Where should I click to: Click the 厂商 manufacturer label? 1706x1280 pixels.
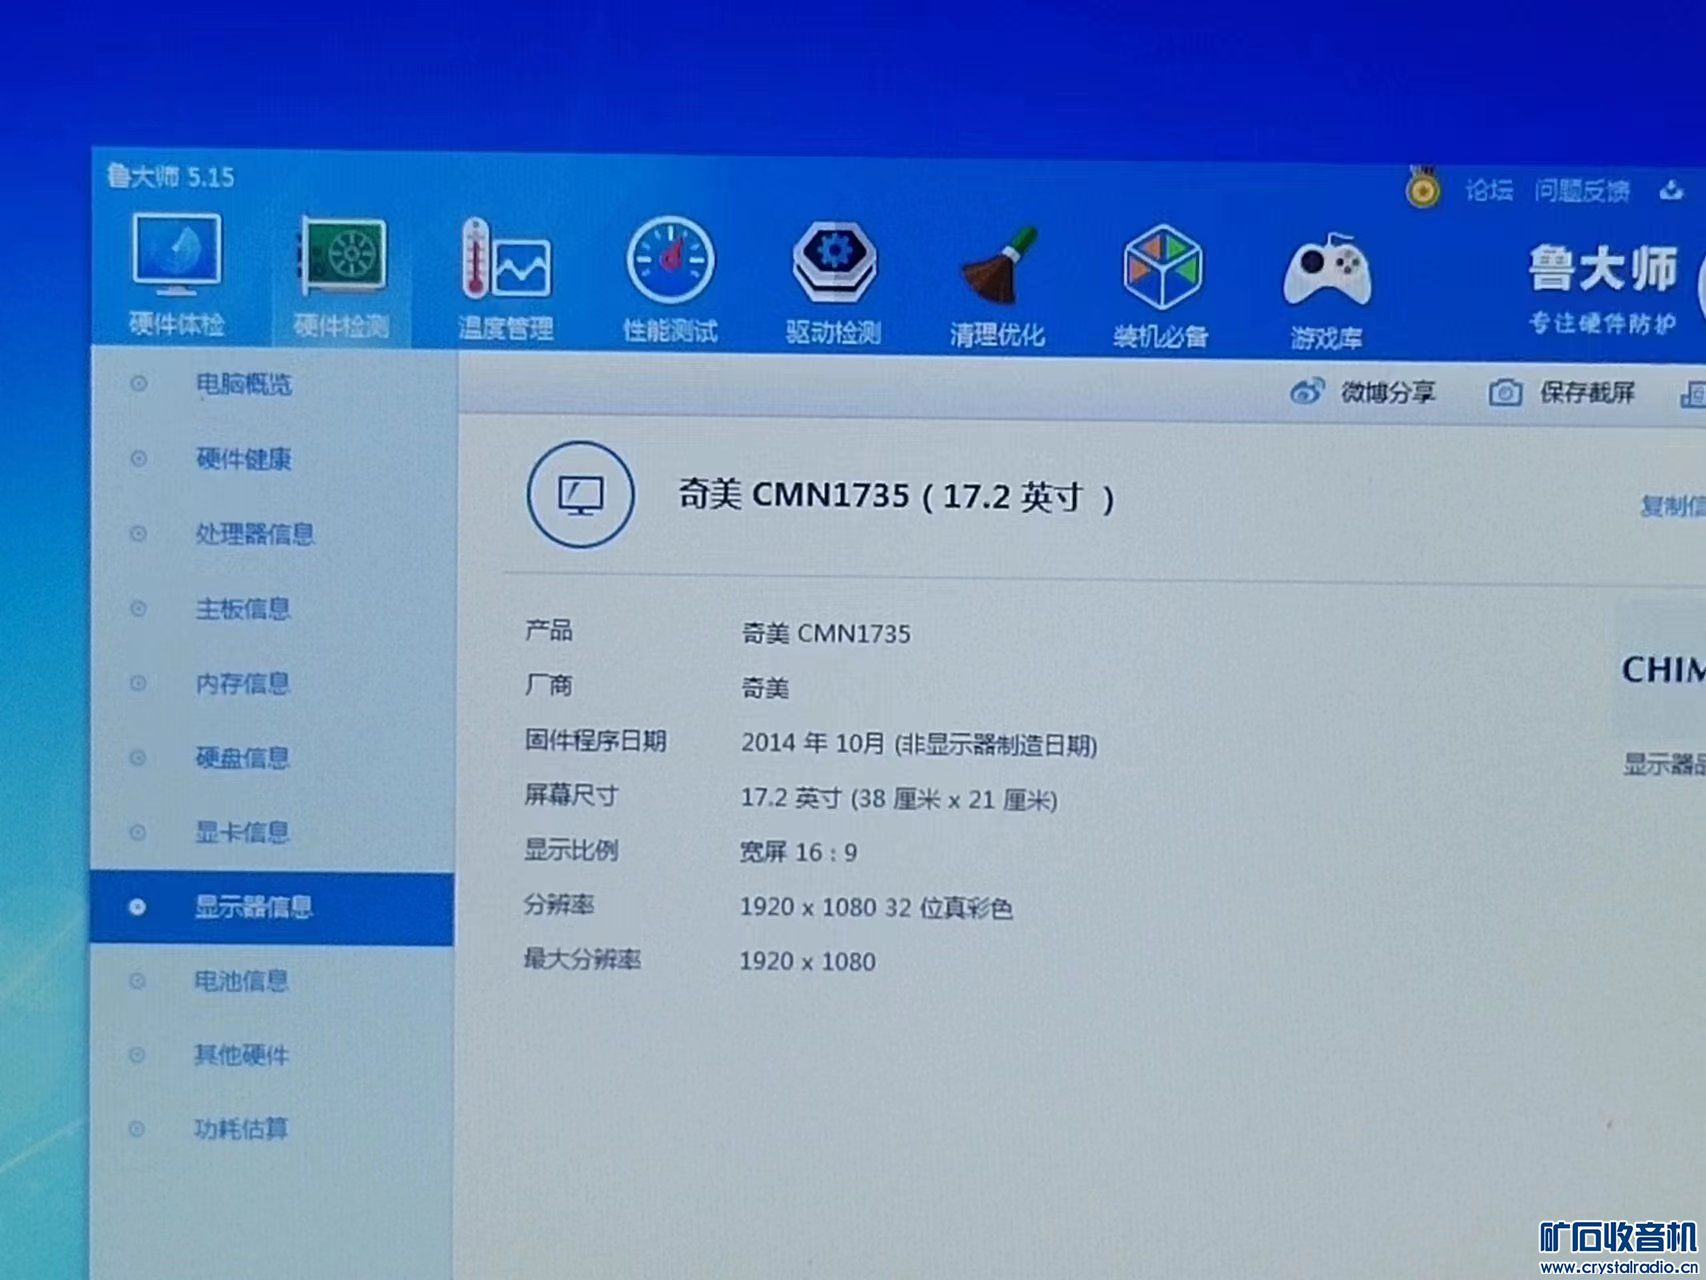(x=549, y=685)
